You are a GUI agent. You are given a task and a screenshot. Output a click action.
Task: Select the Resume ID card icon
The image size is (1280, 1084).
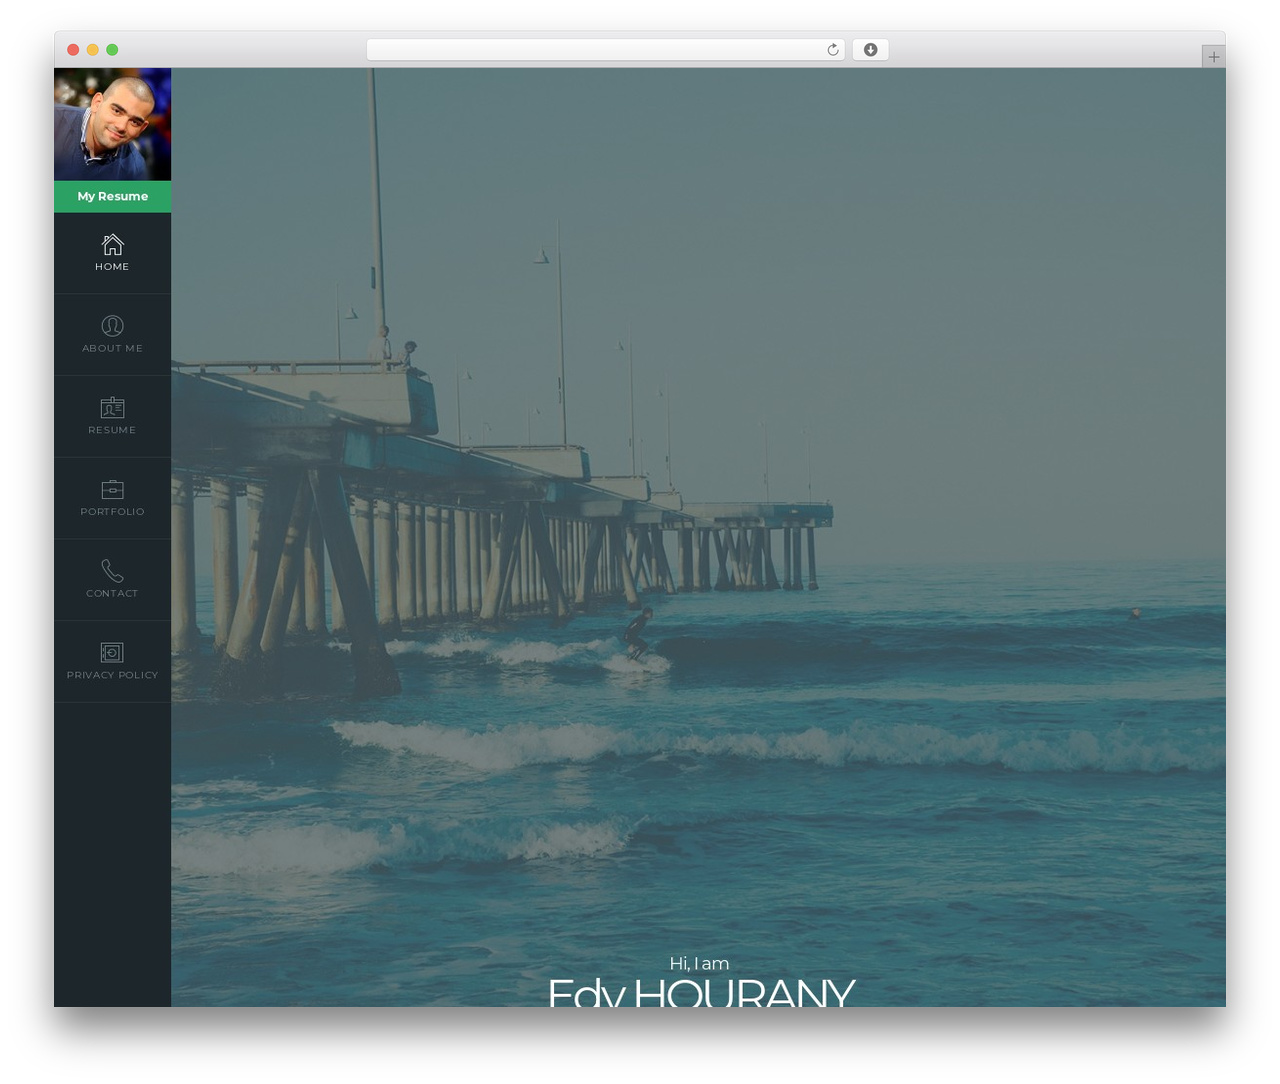pyautogui.click(x=112, y=408)
